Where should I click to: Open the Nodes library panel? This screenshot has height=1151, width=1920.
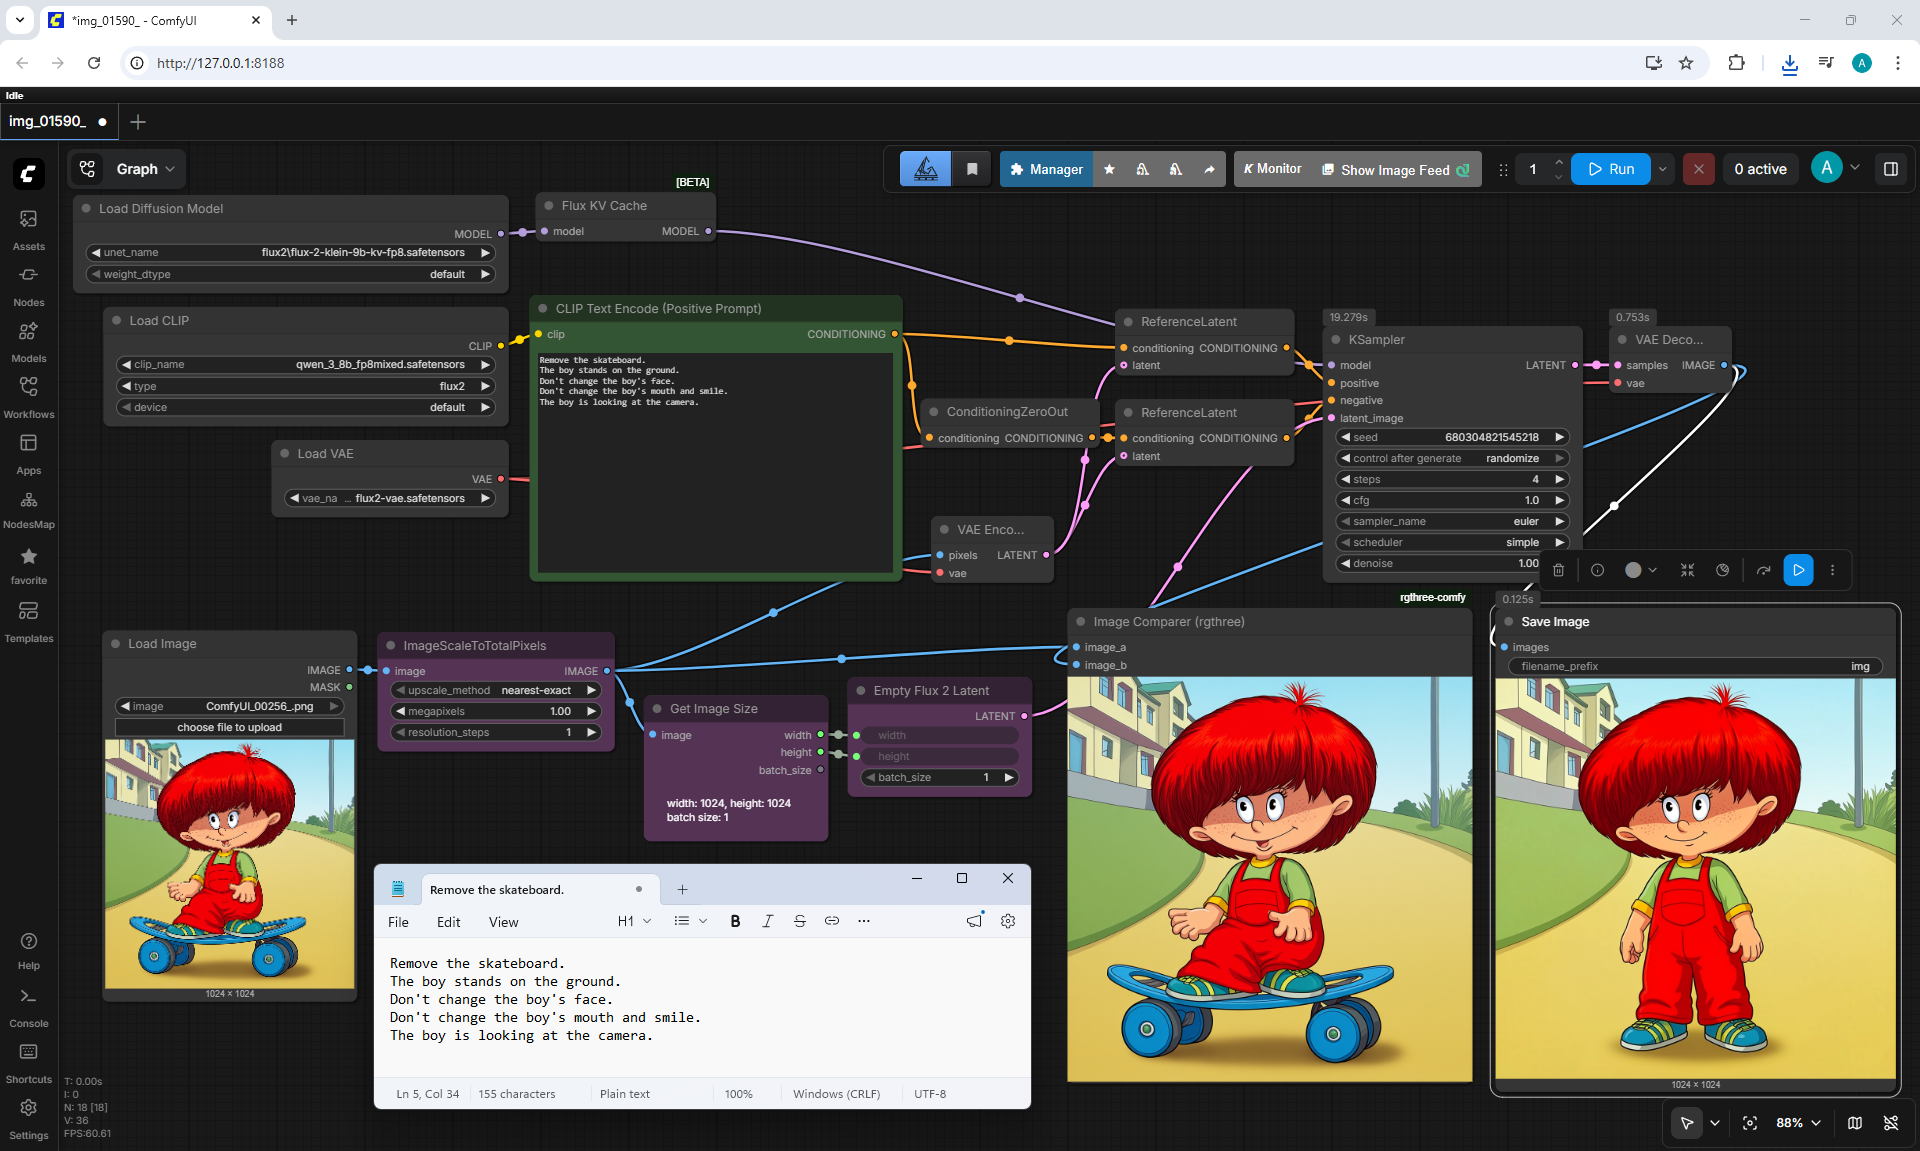point(28,286)
